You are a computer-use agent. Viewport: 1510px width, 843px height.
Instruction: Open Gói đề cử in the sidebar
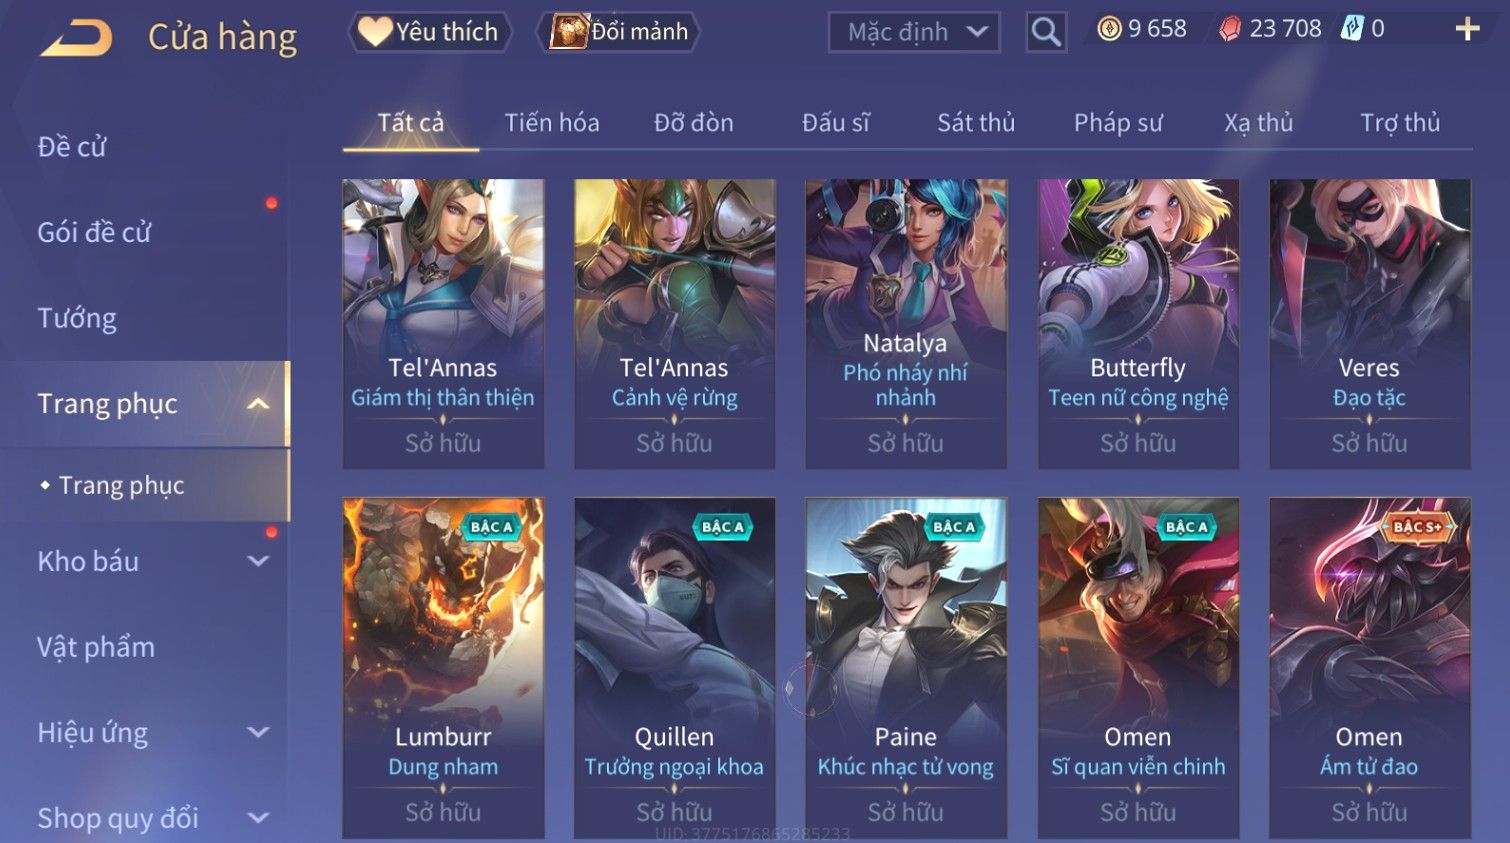94,232
